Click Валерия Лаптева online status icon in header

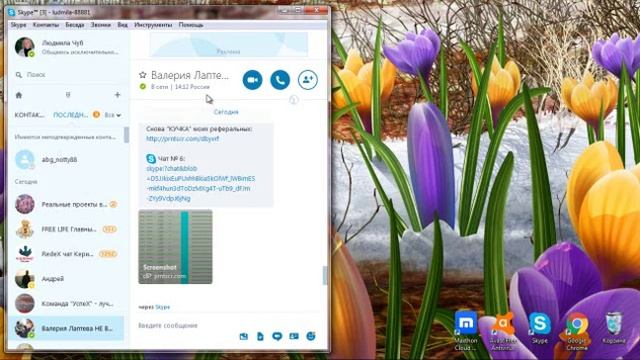[142, 87]
